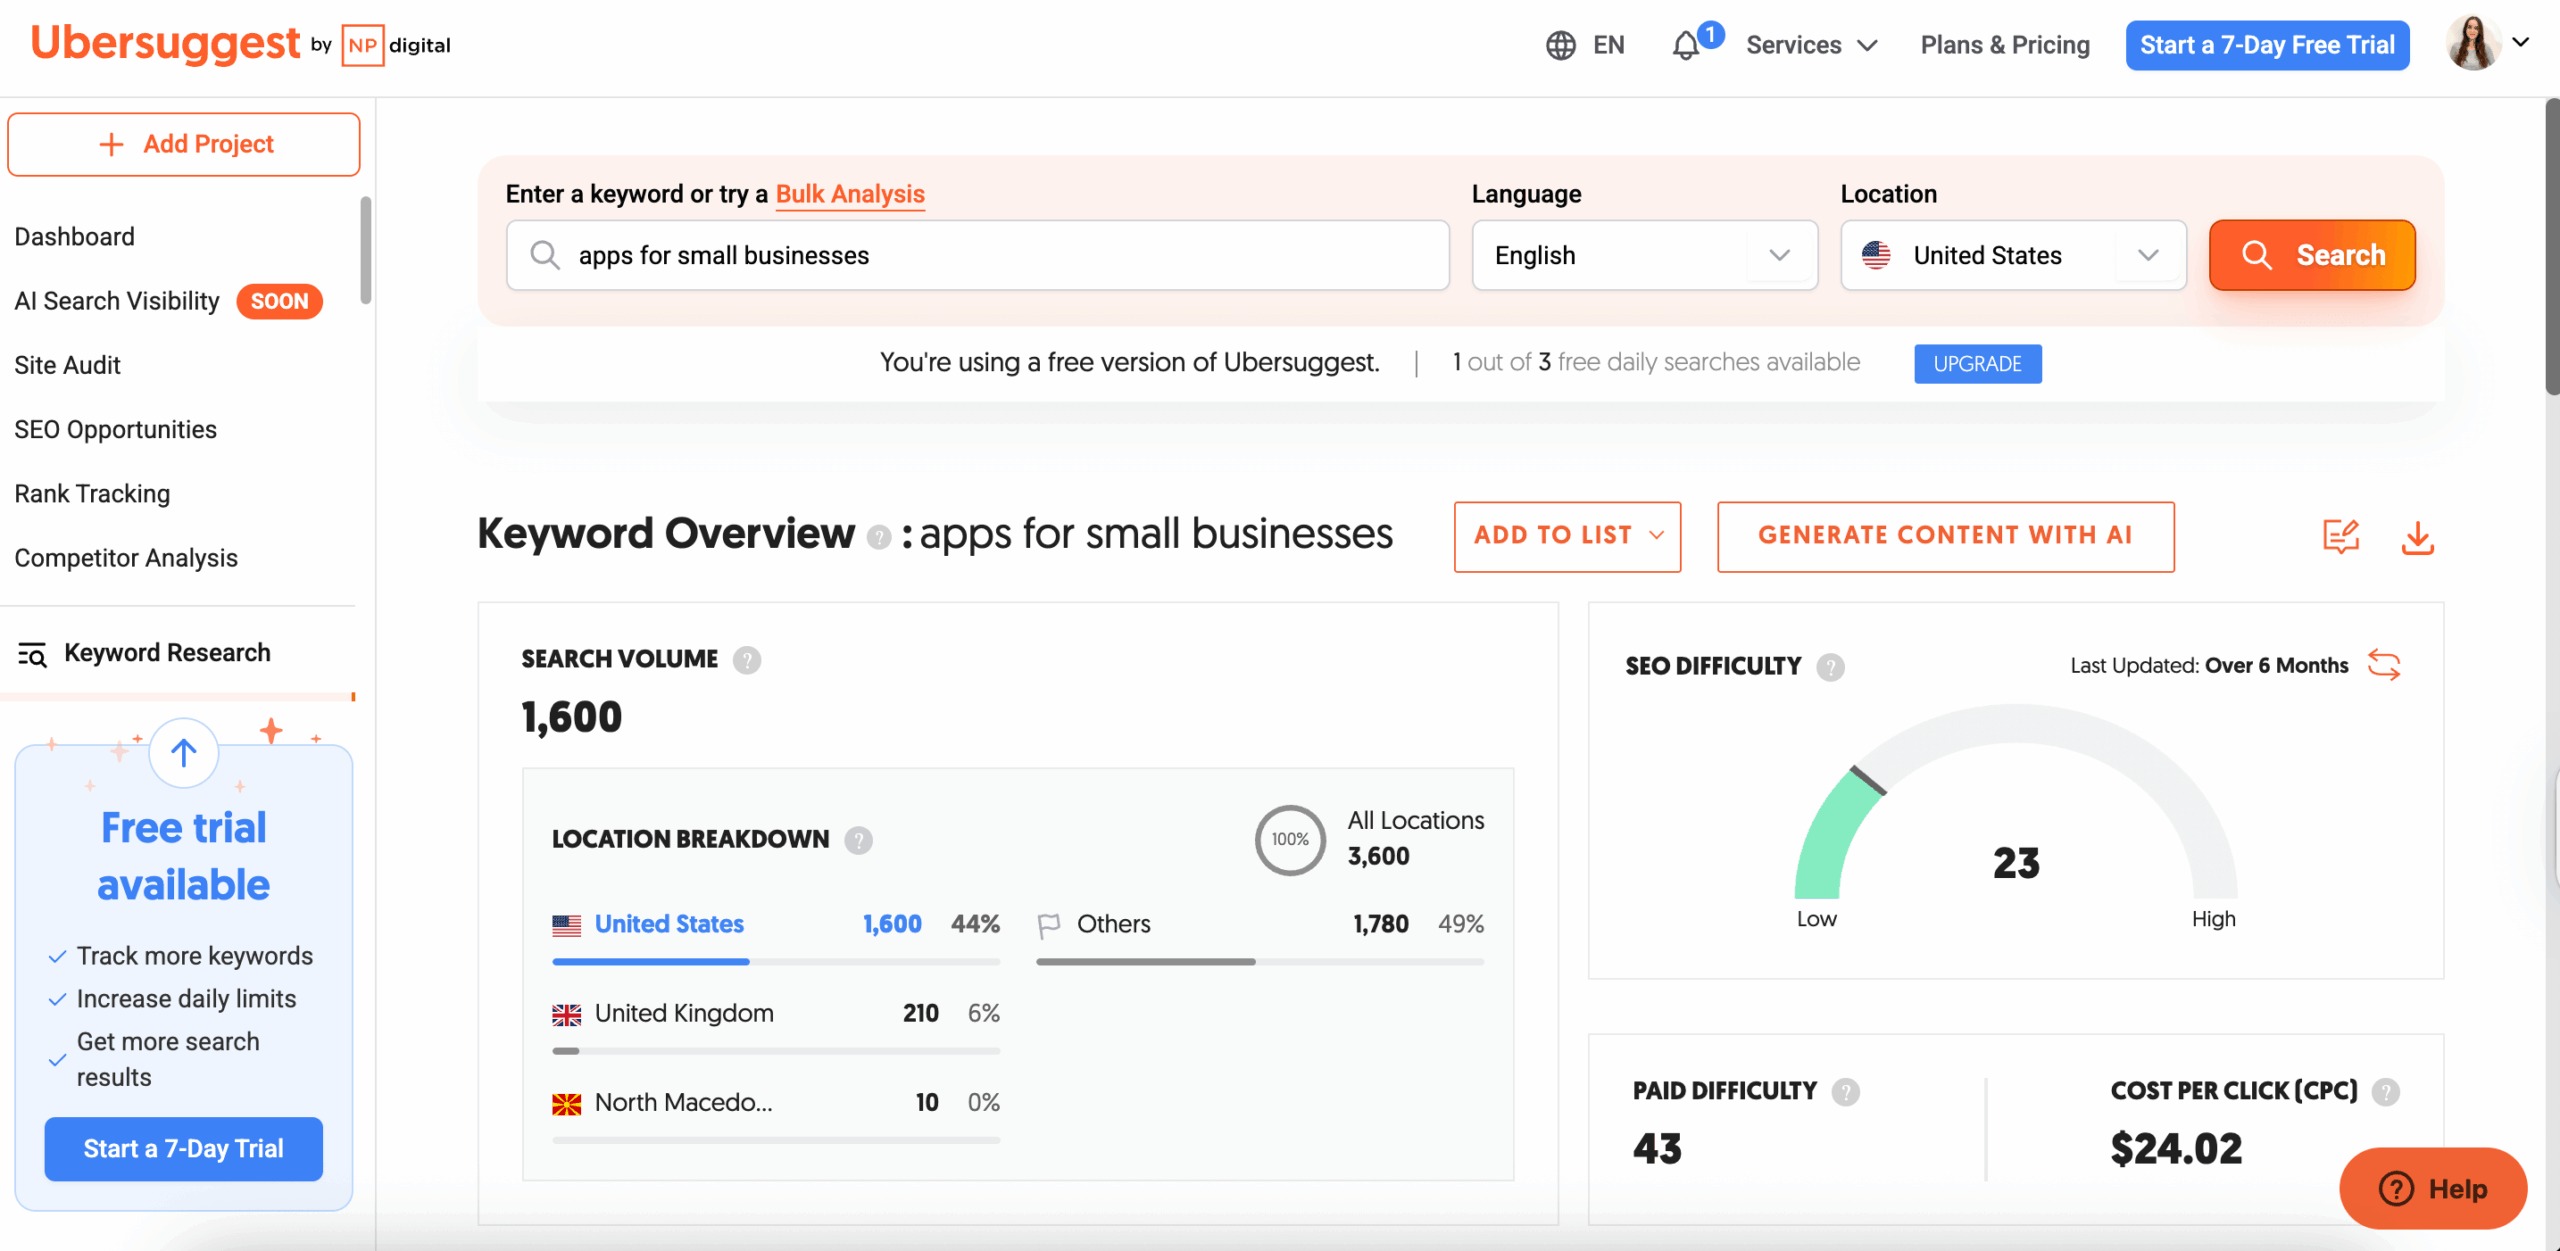Click the Keyword Overview help icon
The height and width of the screenshot is (1251, 2560).
click(x=878, y=538)
